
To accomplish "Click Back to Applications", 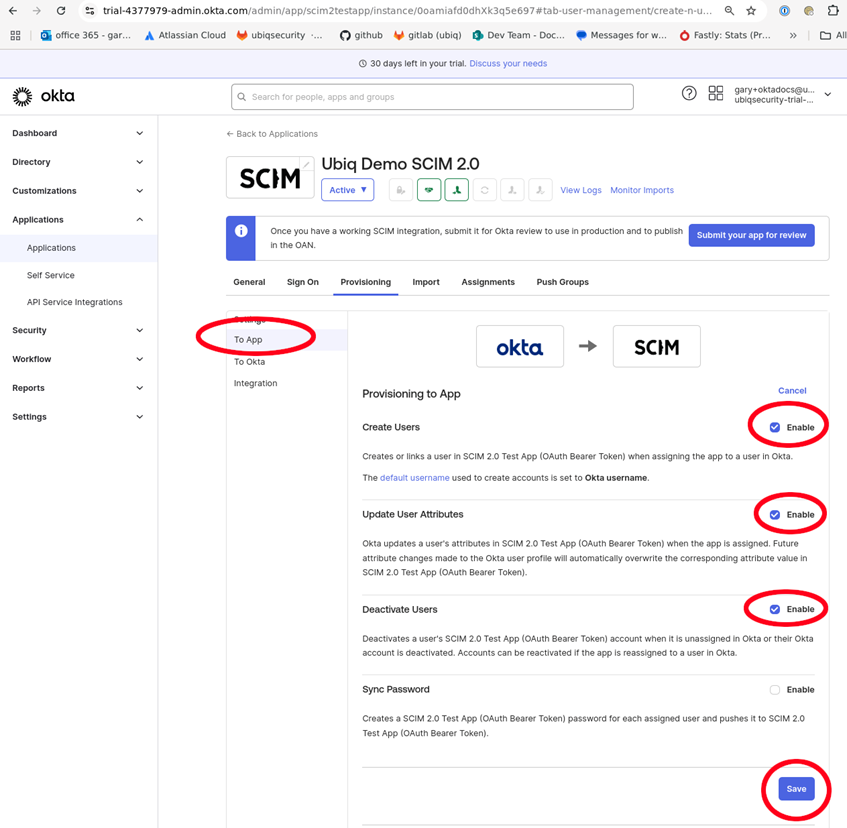I will 272,134.
